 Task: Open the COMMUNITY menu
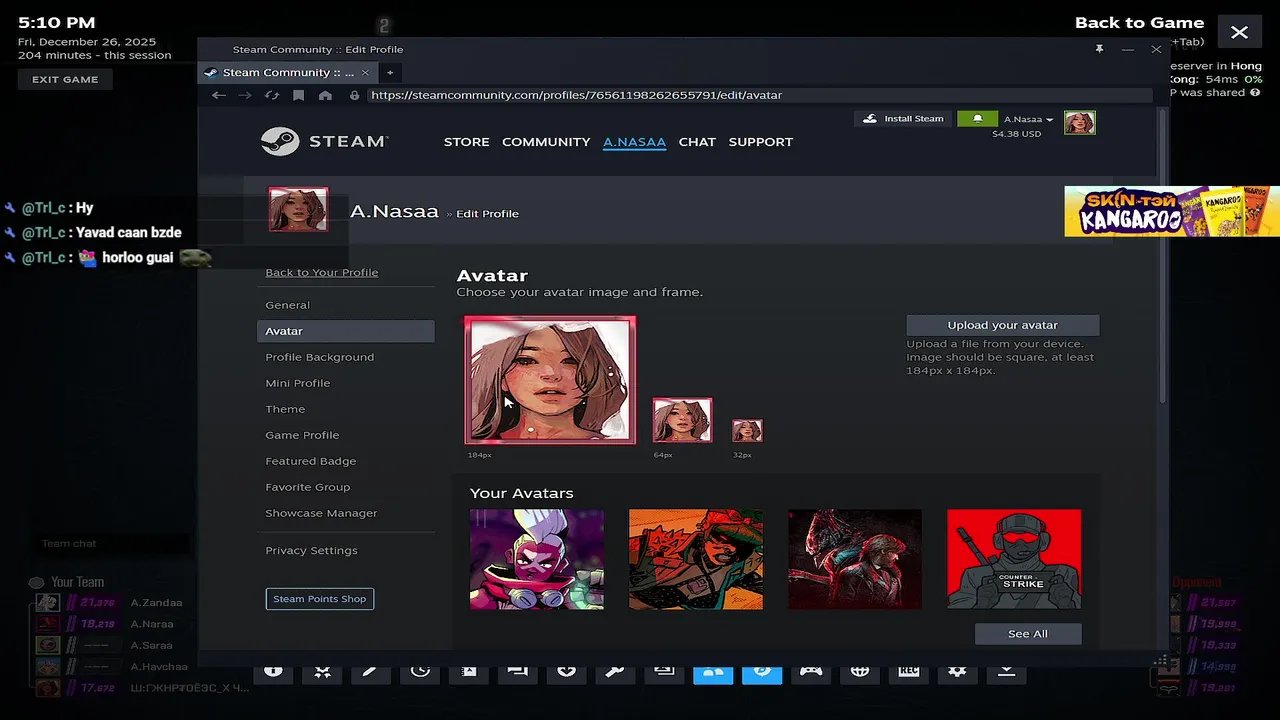pyautogui.click(x=546, y=142)
